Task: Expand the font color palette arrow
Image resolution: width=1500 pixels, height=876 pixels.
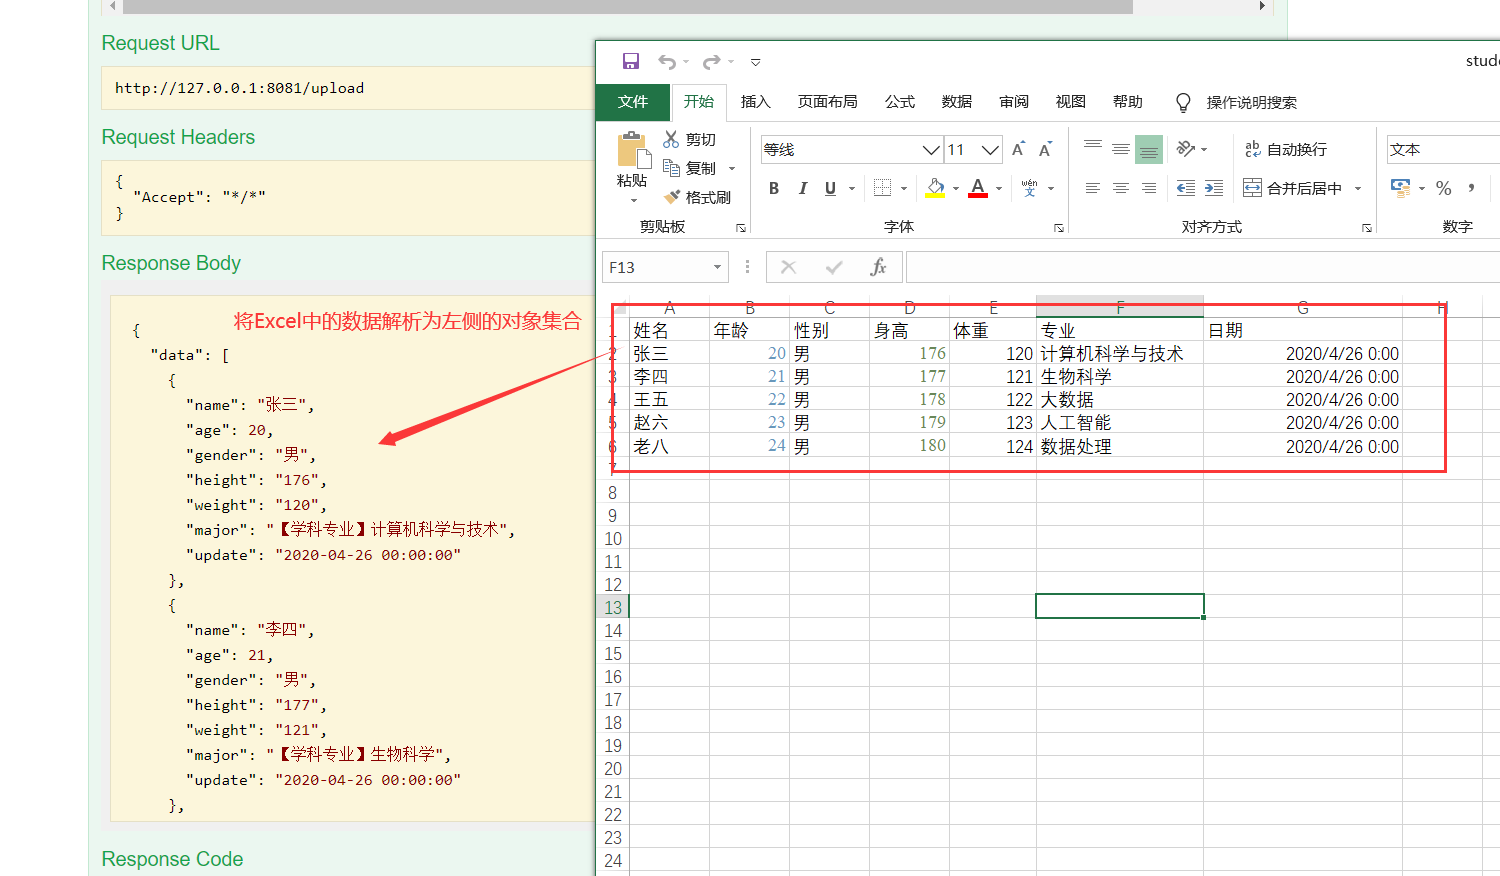Action: 999,188
